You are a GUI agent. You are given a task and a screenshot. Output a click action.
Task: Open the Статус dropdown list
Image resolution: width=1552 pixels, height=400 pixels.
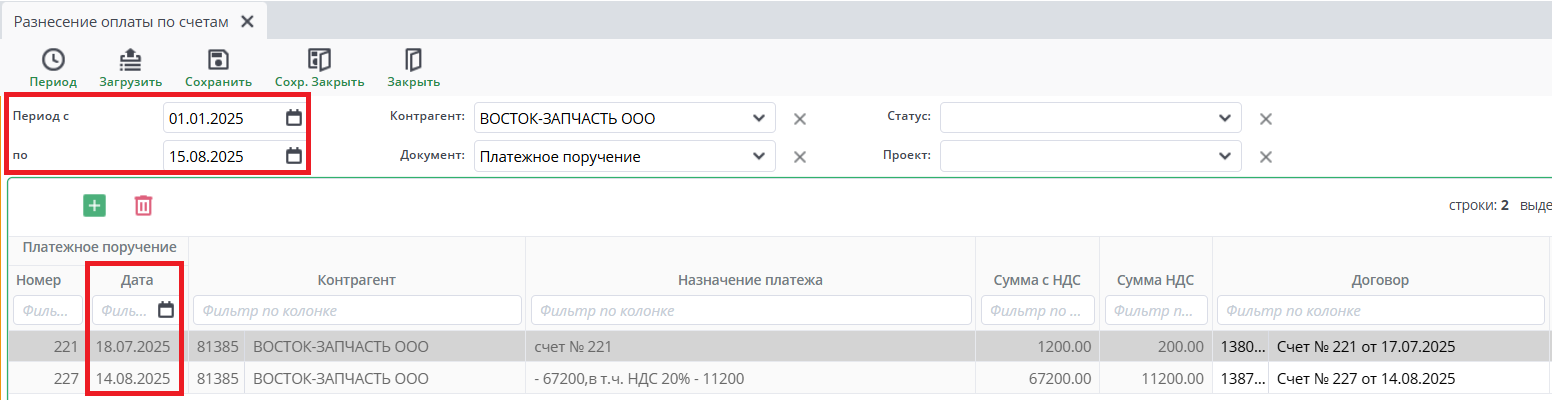pos(1224,118)
